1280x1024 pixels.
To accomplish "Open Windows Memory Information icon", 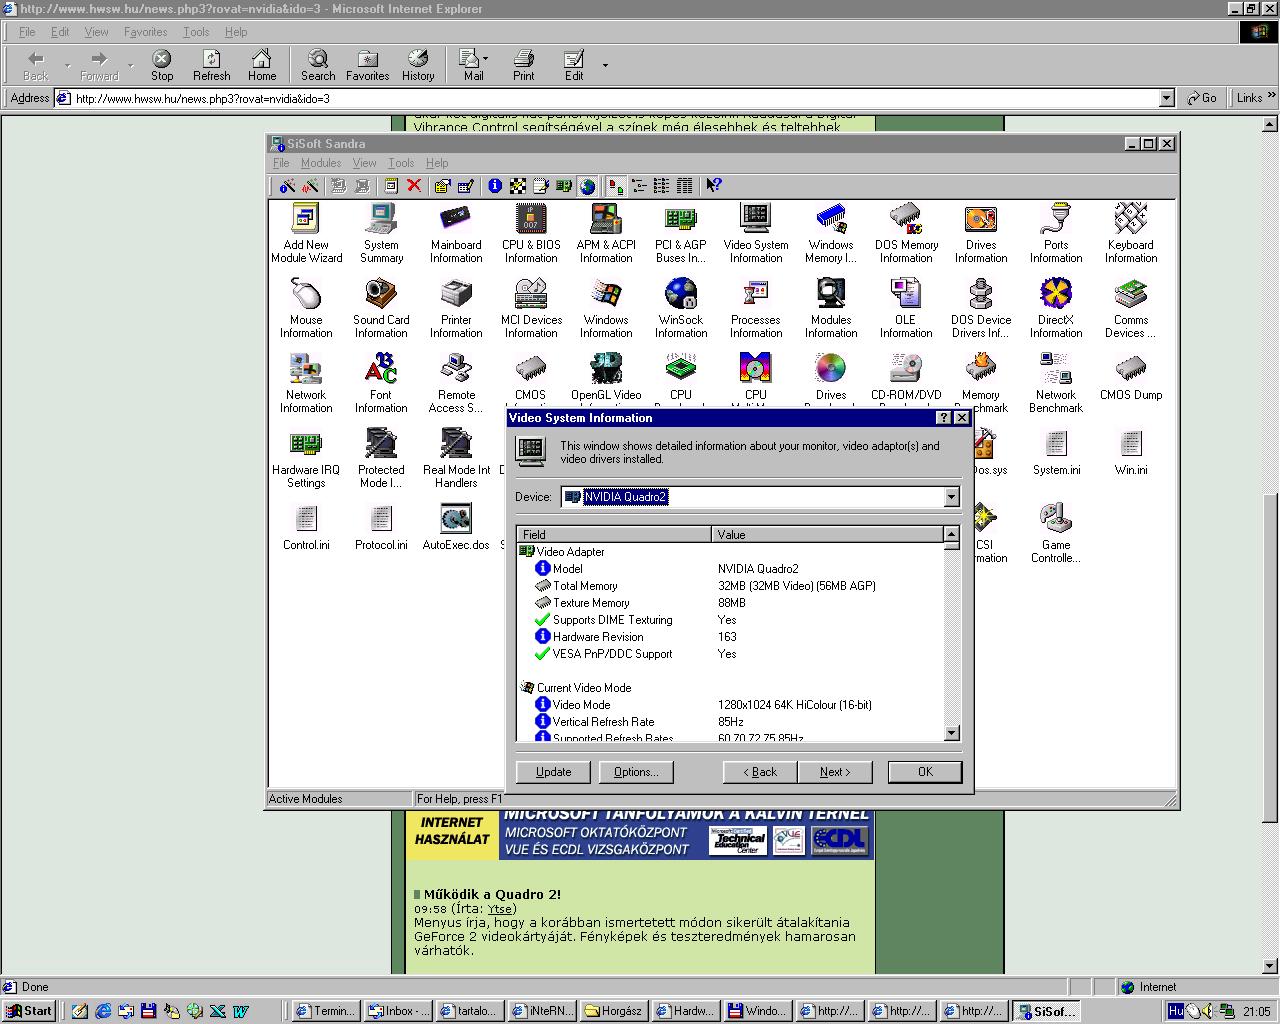I will click(x=831, y=232).
